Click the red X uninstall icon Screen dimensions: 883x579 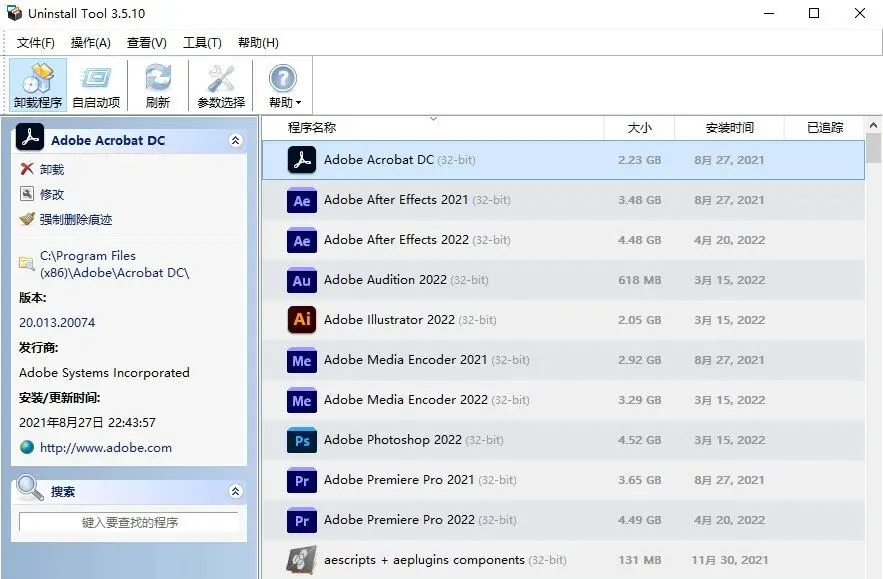(x=26, y=169)
